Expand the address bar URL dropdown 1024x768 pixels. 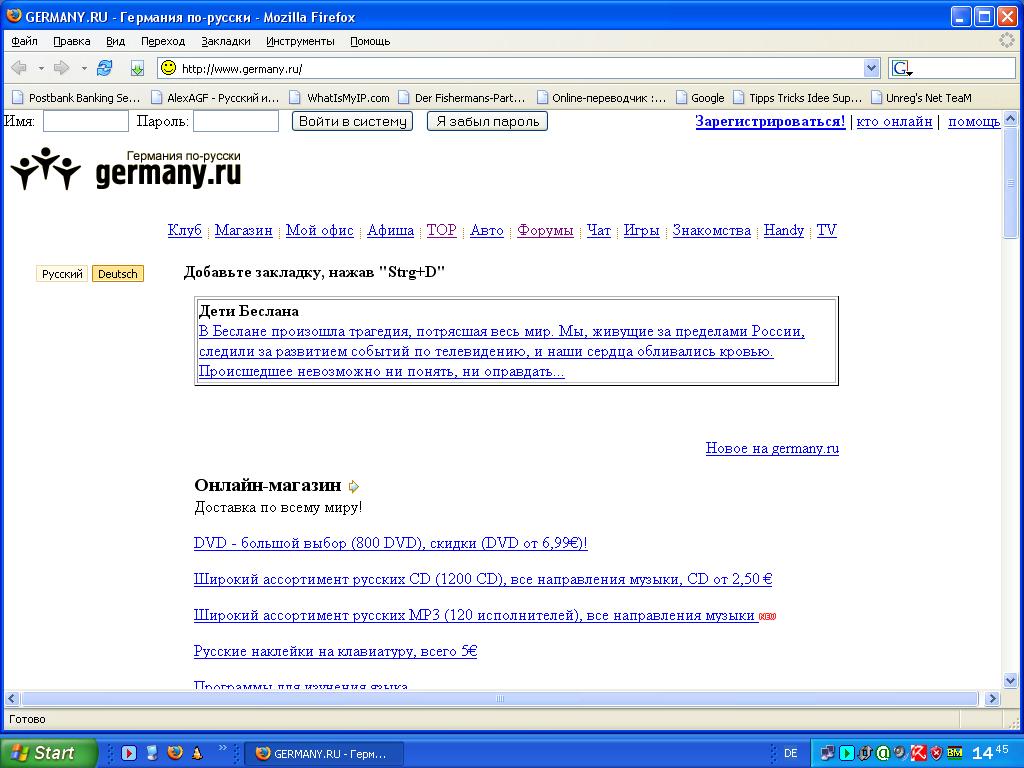click(871, 68)
